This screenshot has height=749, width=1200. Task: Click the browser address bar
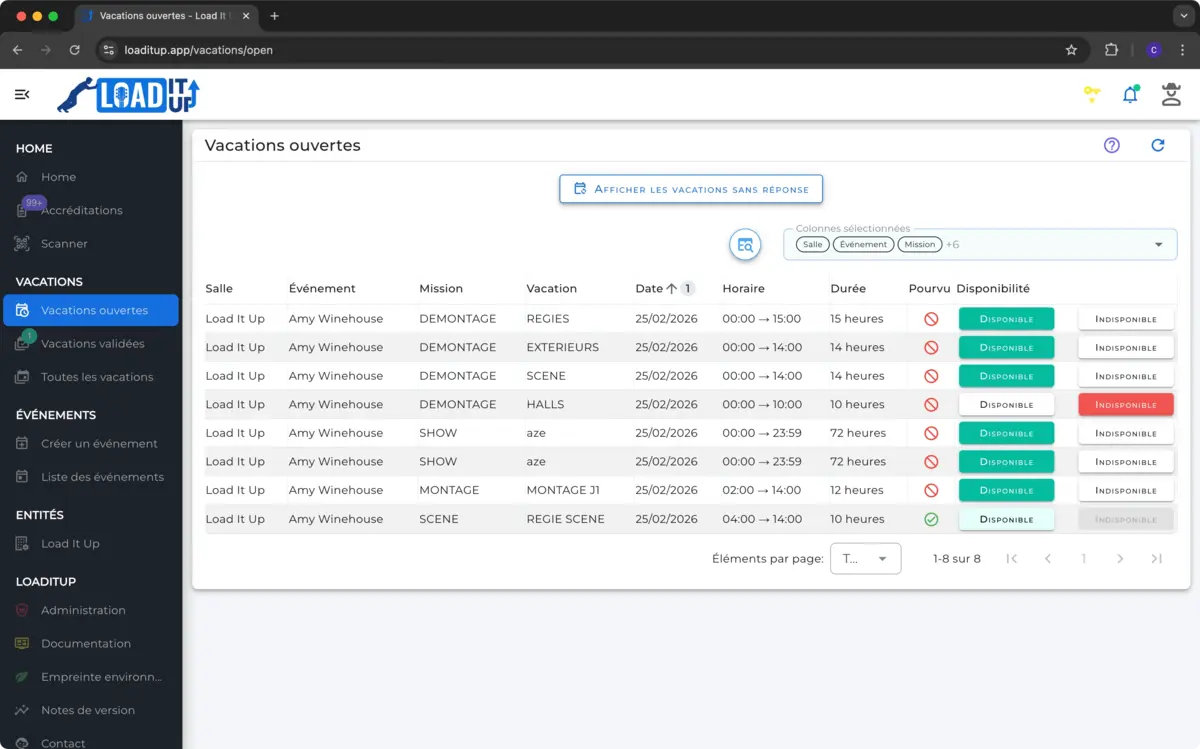(580, 50)
